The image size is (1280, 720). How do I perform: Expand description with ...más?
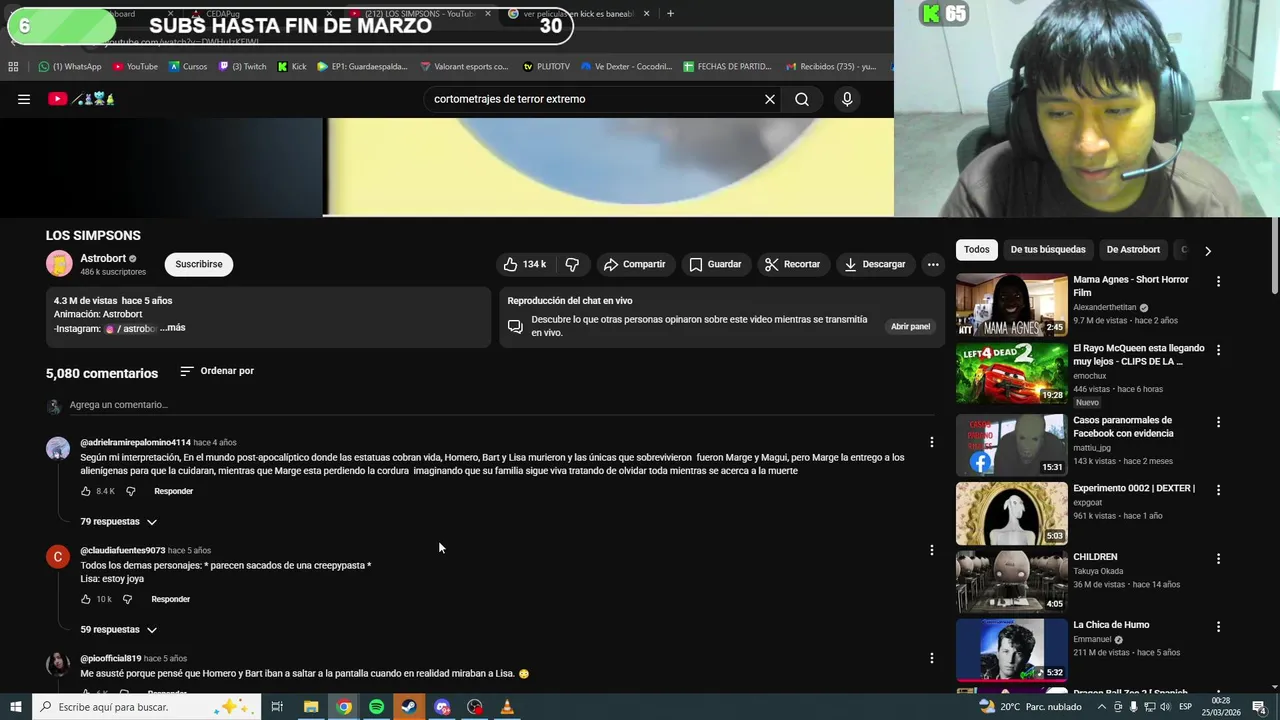[173, 328]
